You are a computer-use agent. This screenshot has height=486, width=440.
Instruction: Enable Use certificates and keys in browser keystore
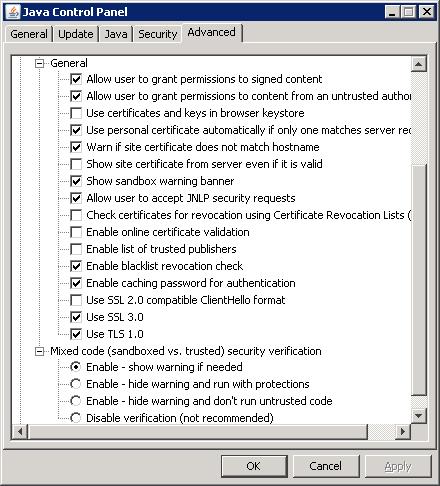tap(76, 113)
